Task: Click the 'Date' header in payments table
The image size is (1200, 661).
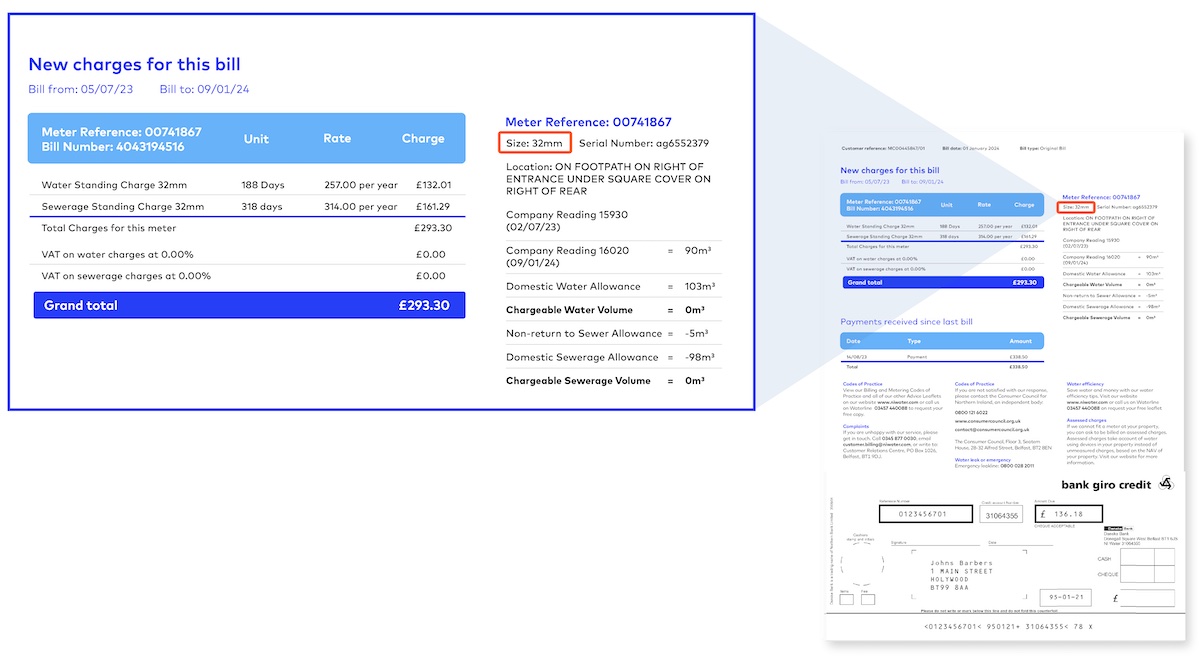Action: point(853,341)
